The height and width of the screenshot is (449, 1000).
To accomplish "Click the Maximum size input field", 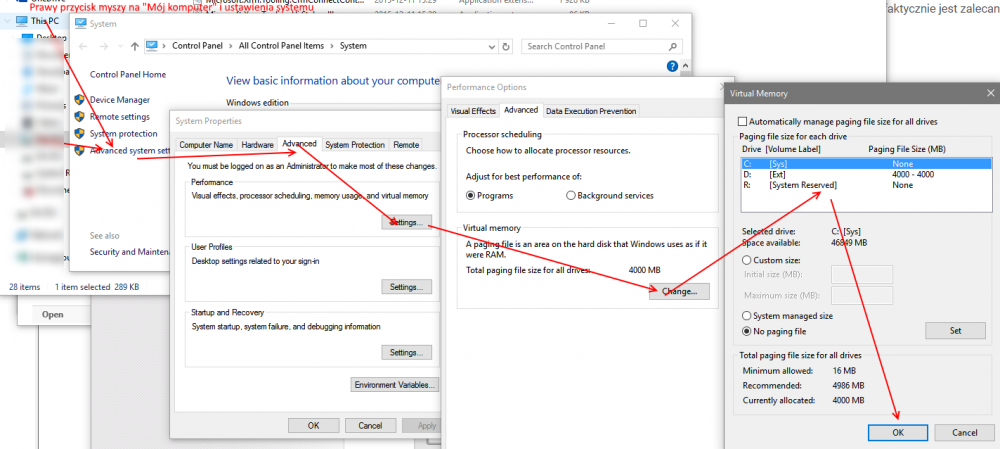I will (862, 296).
